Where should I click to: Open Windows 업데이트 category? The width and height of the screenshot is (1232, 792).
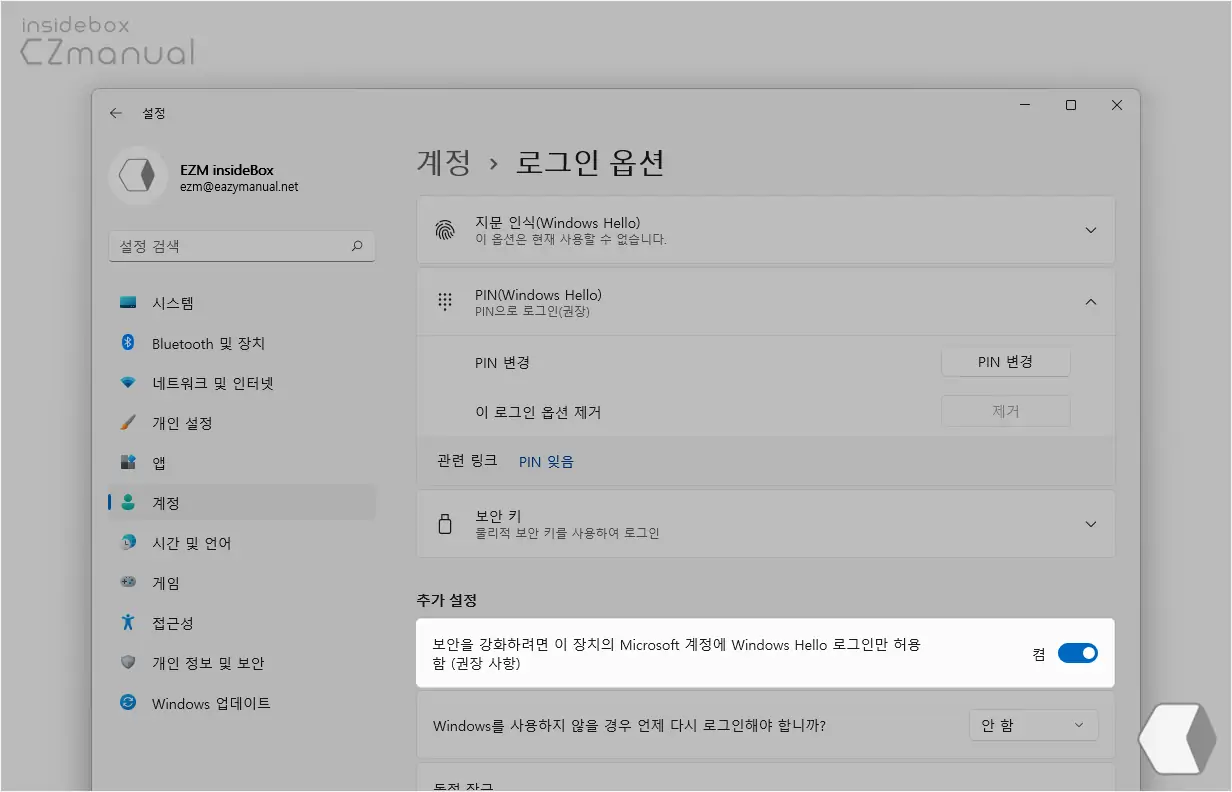tap(241, 703)
